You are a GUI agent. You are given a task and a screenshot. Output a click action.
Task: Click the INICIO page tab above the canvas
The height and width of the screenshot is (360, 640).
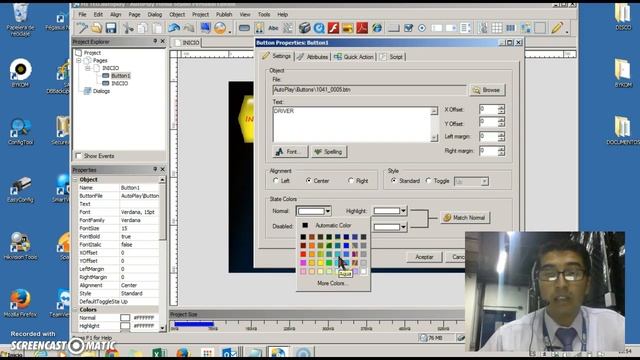(187, 42)
